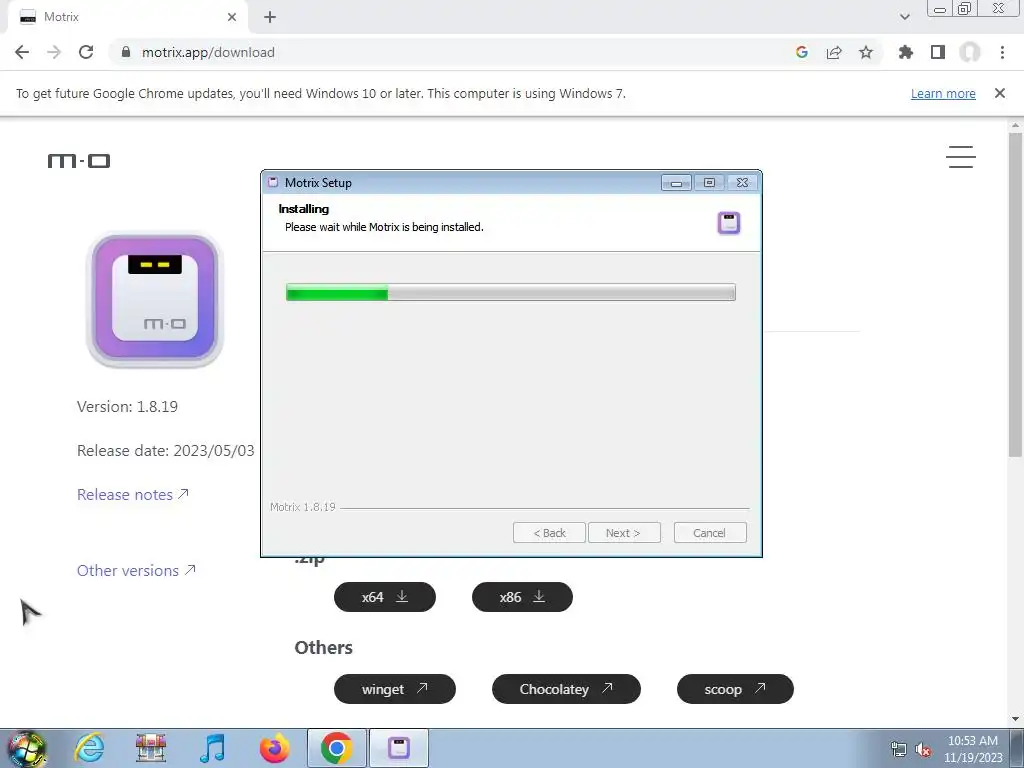Open the scoop install option
The width and height of the screenshot is (1024, 768).
(735, 689)
